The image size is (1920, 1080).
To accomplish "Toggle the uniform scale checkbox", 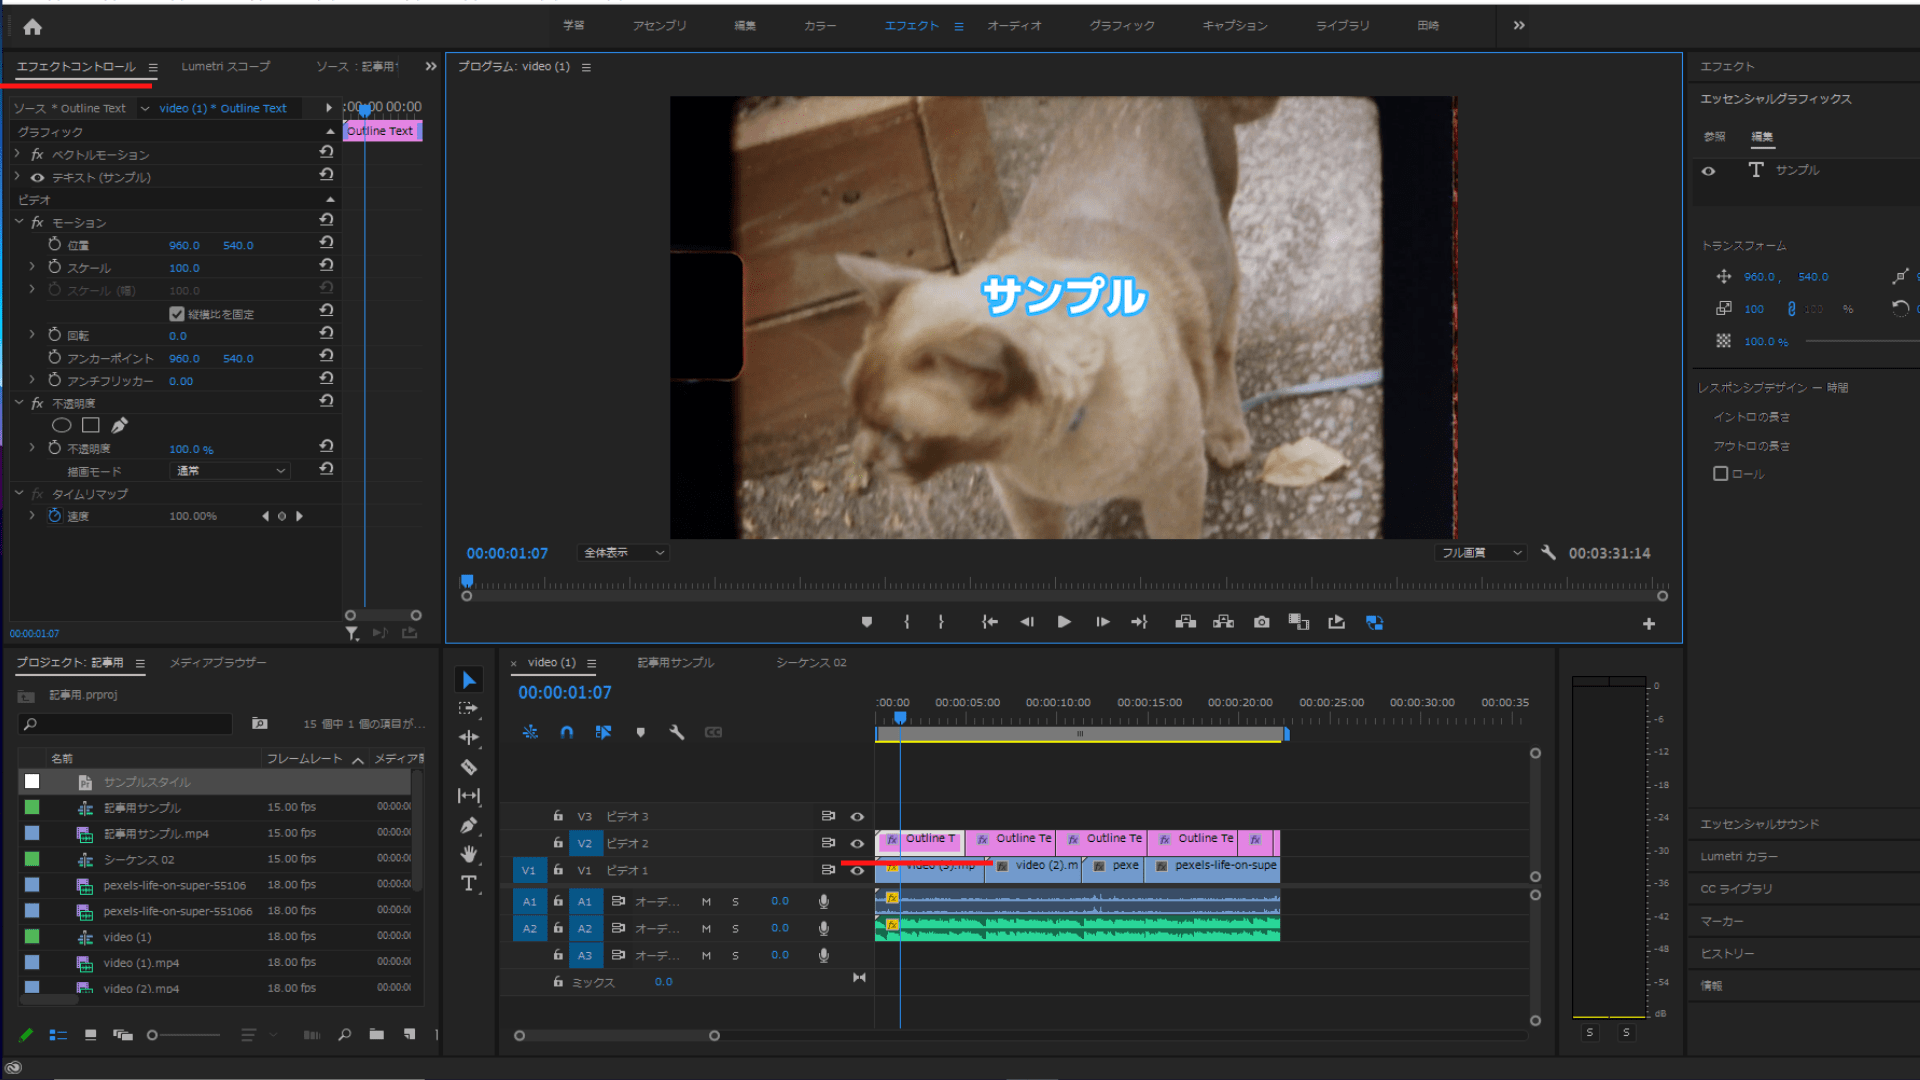I will click(x=177, y=314).
